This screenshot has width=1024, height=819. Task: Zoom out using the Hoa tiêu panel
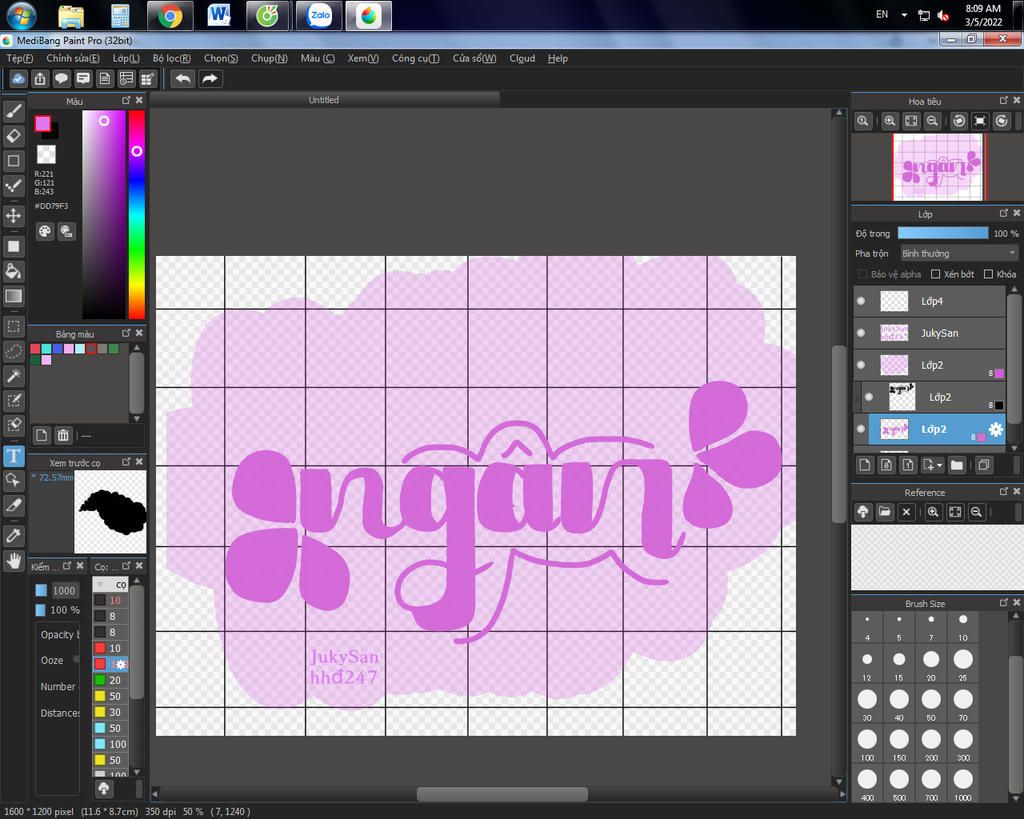point(933,121)
